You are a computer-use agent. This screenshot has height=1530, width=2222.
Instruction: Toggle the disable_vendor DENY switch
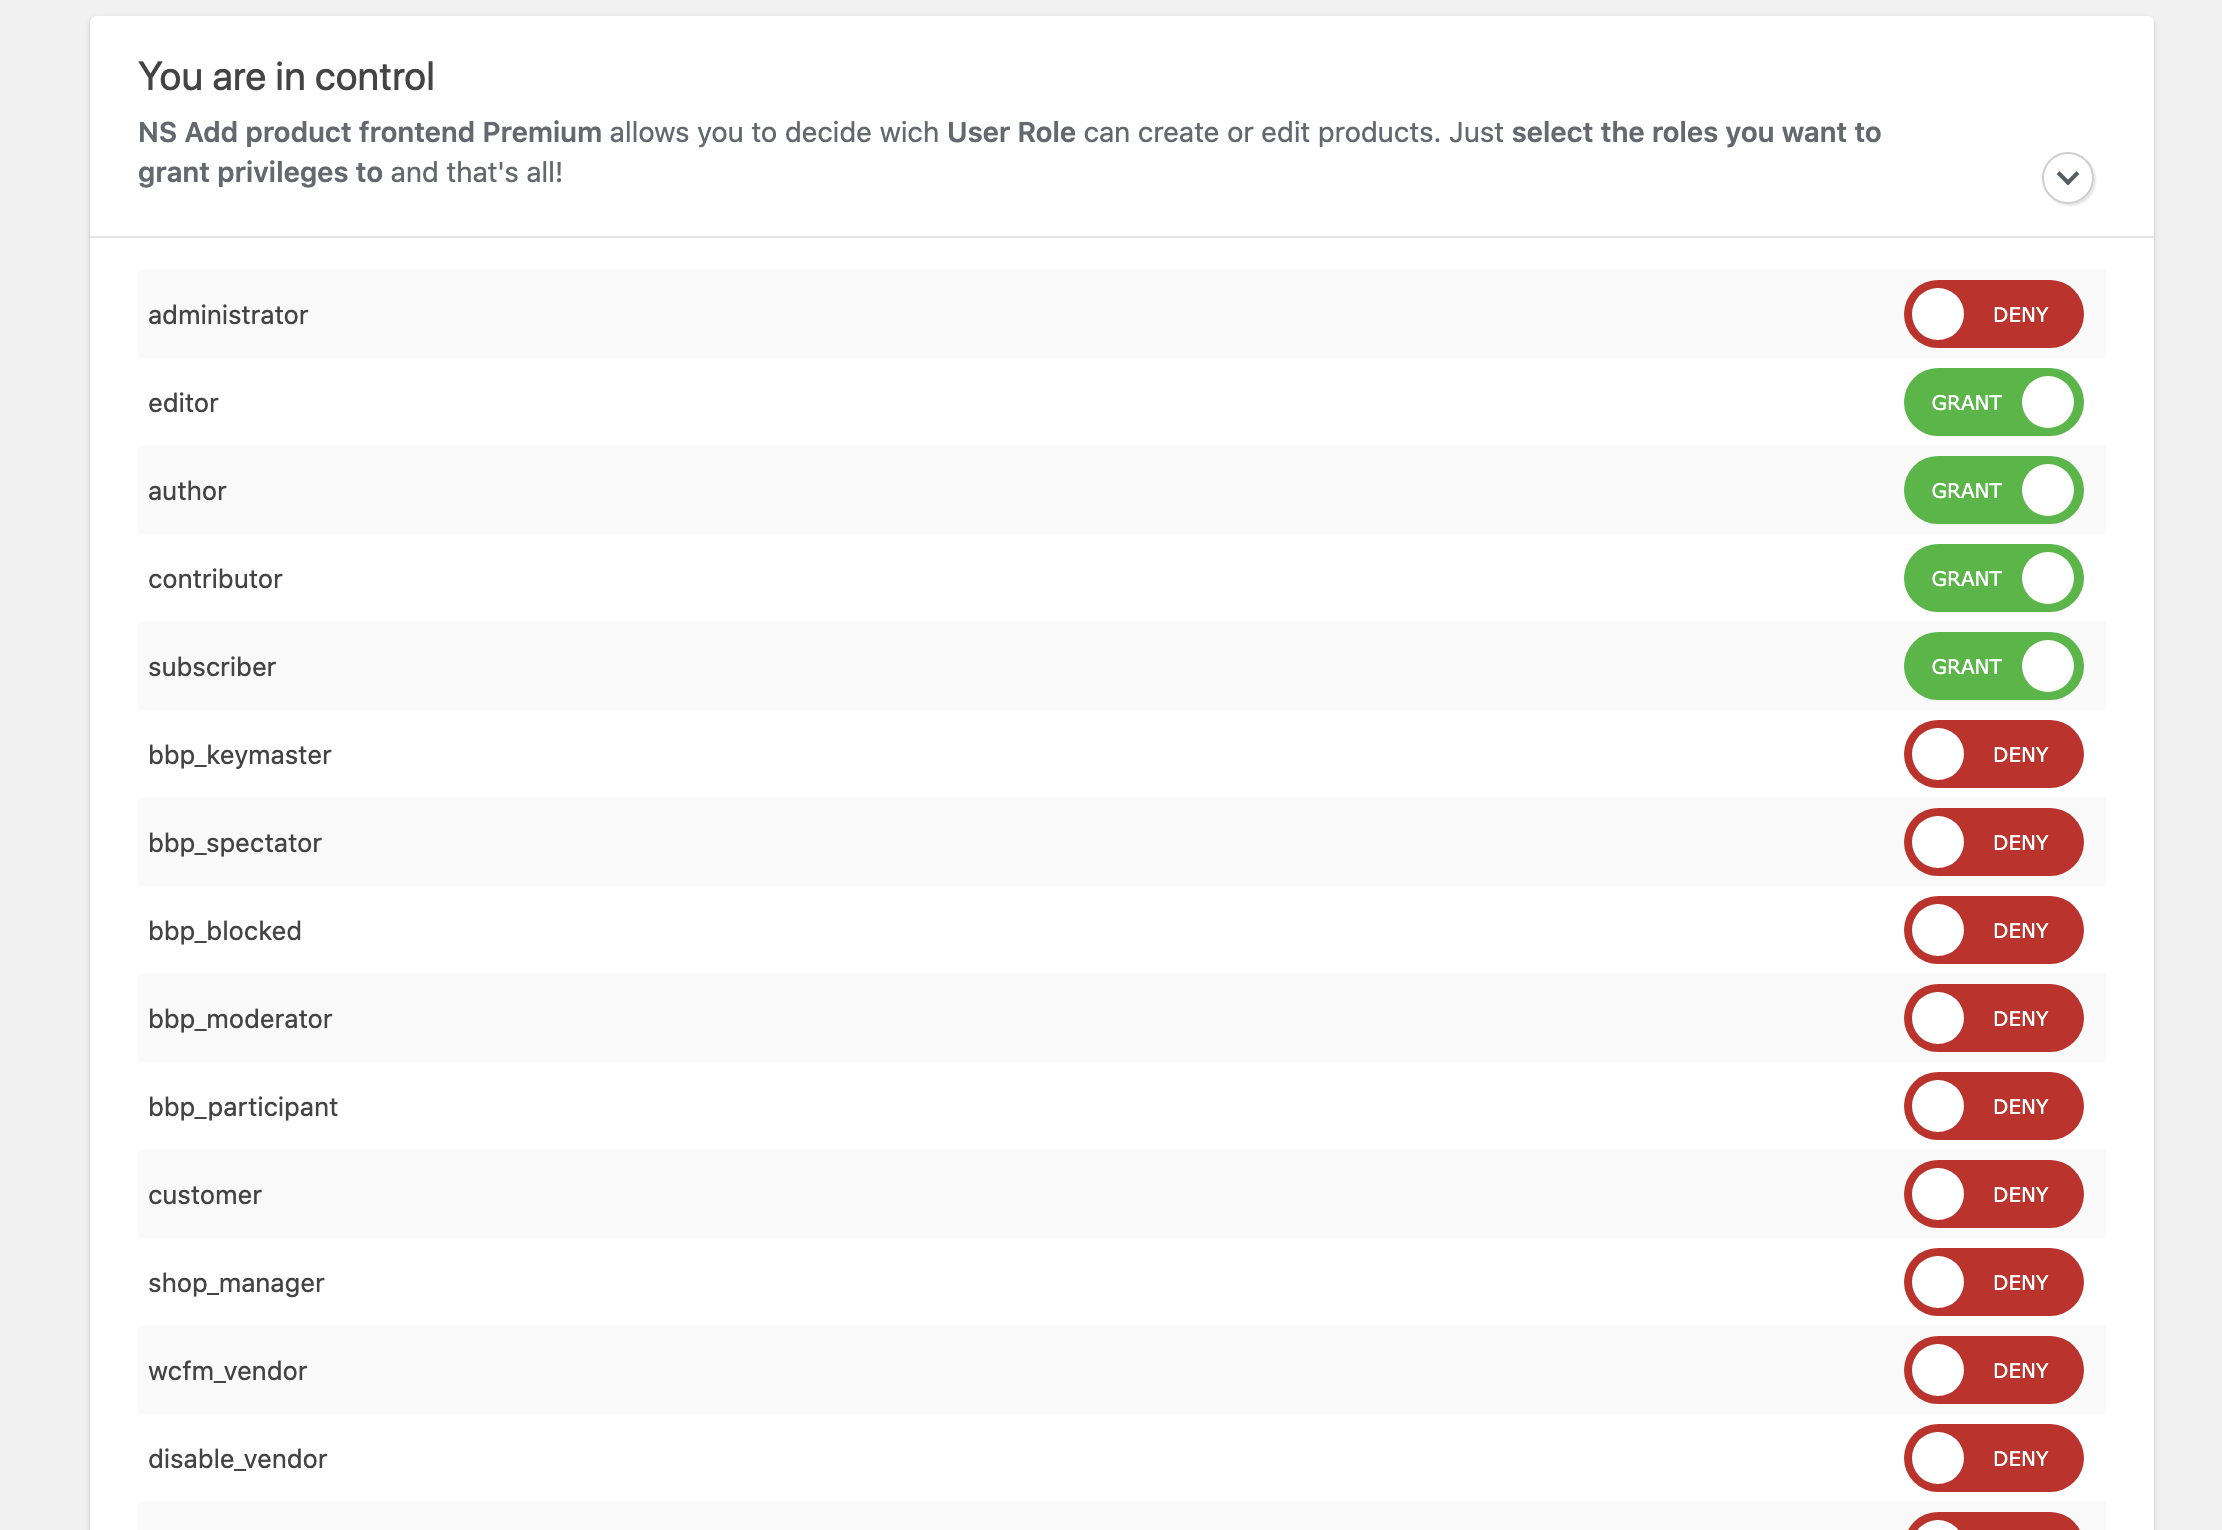pos(1993,1458)
